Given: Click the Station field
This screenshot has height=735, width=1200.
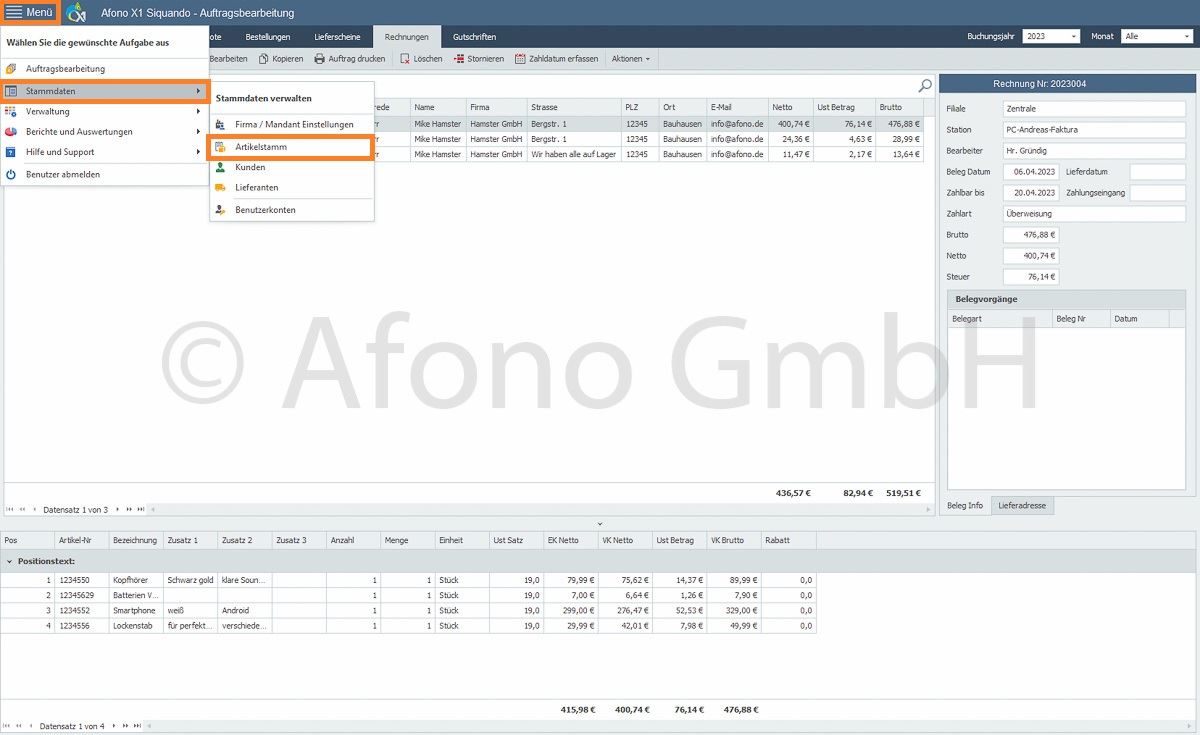Looking at the screenshot, I should click(1094, 129).
